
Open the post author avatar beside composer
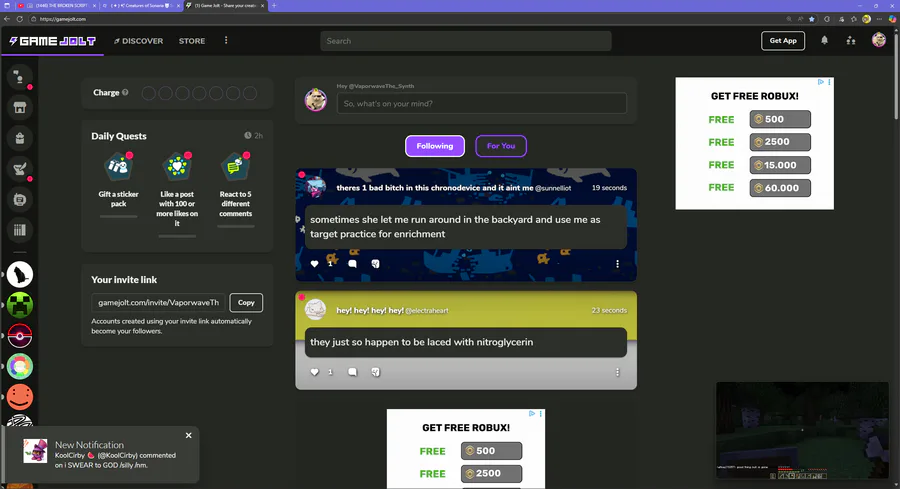pyautogui.click(x=315, y=100)
